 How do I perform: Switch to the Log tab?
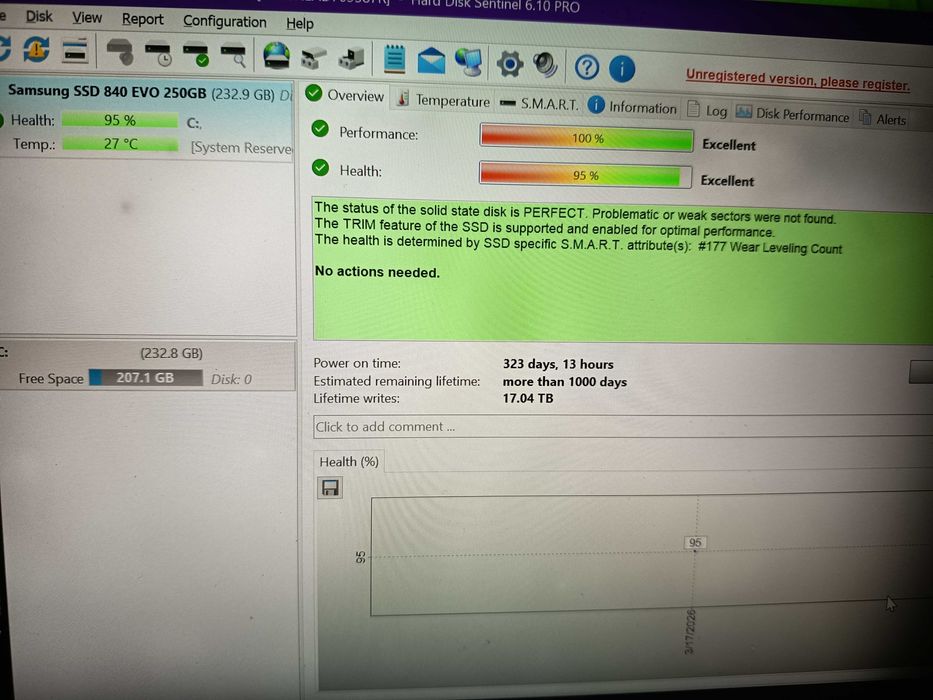pyautogui.click(x=707, y=111)
